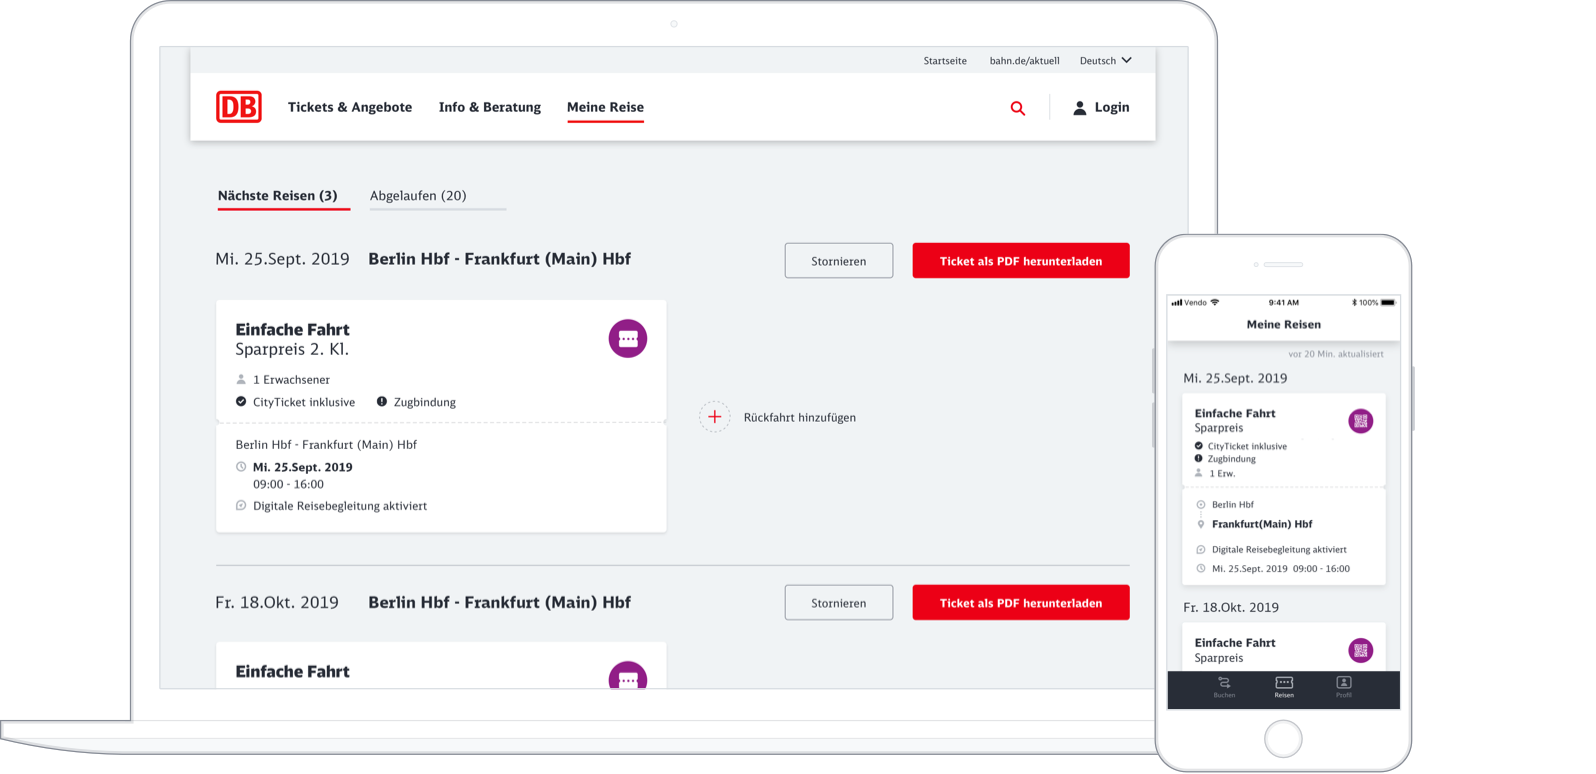This screenshot has width=1596, height=774.
Task: Open the Deutsch language dropdown
Action: coord(1105,61)
